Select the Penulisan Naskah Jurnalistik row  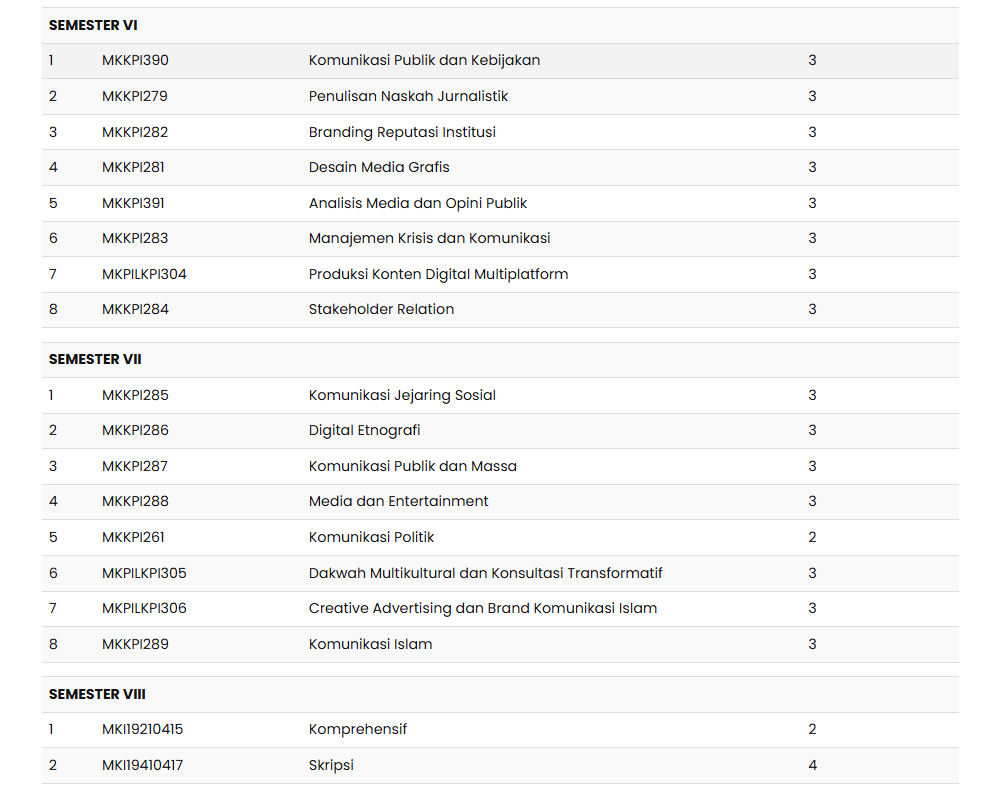(408, 96)
